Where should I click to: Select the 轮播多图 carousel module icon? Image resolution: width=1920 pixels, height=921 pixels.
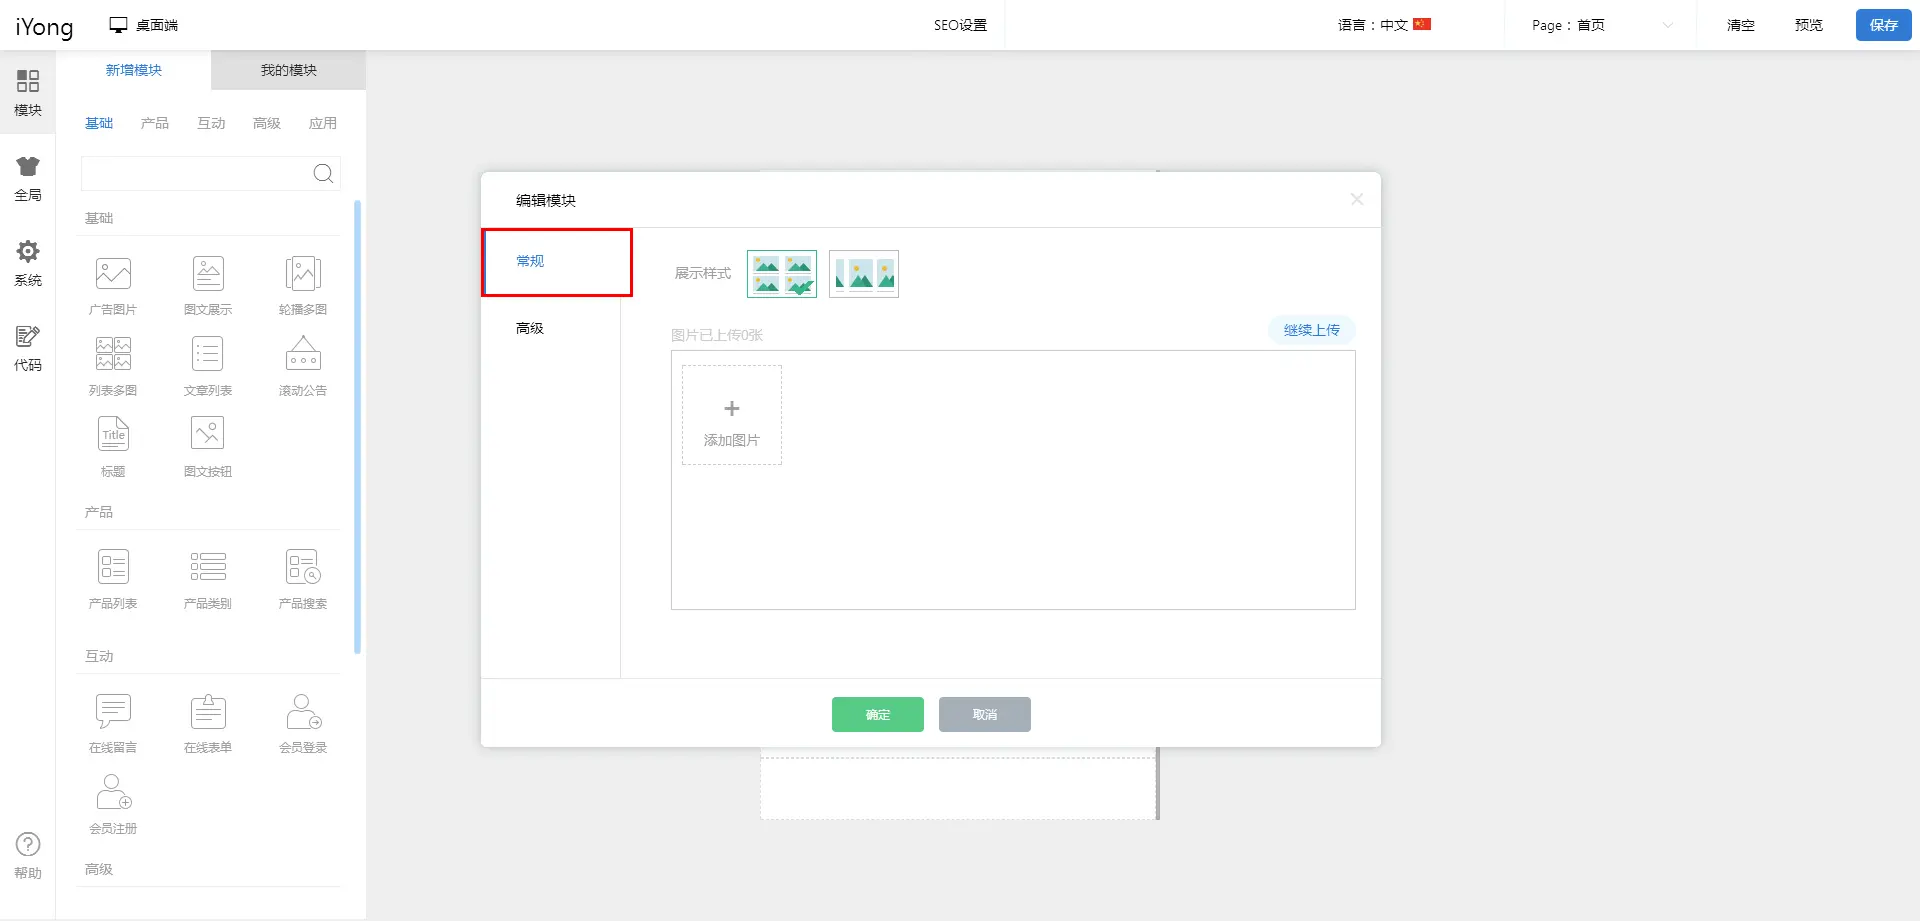pyautogui.click(x=303, y=274)
